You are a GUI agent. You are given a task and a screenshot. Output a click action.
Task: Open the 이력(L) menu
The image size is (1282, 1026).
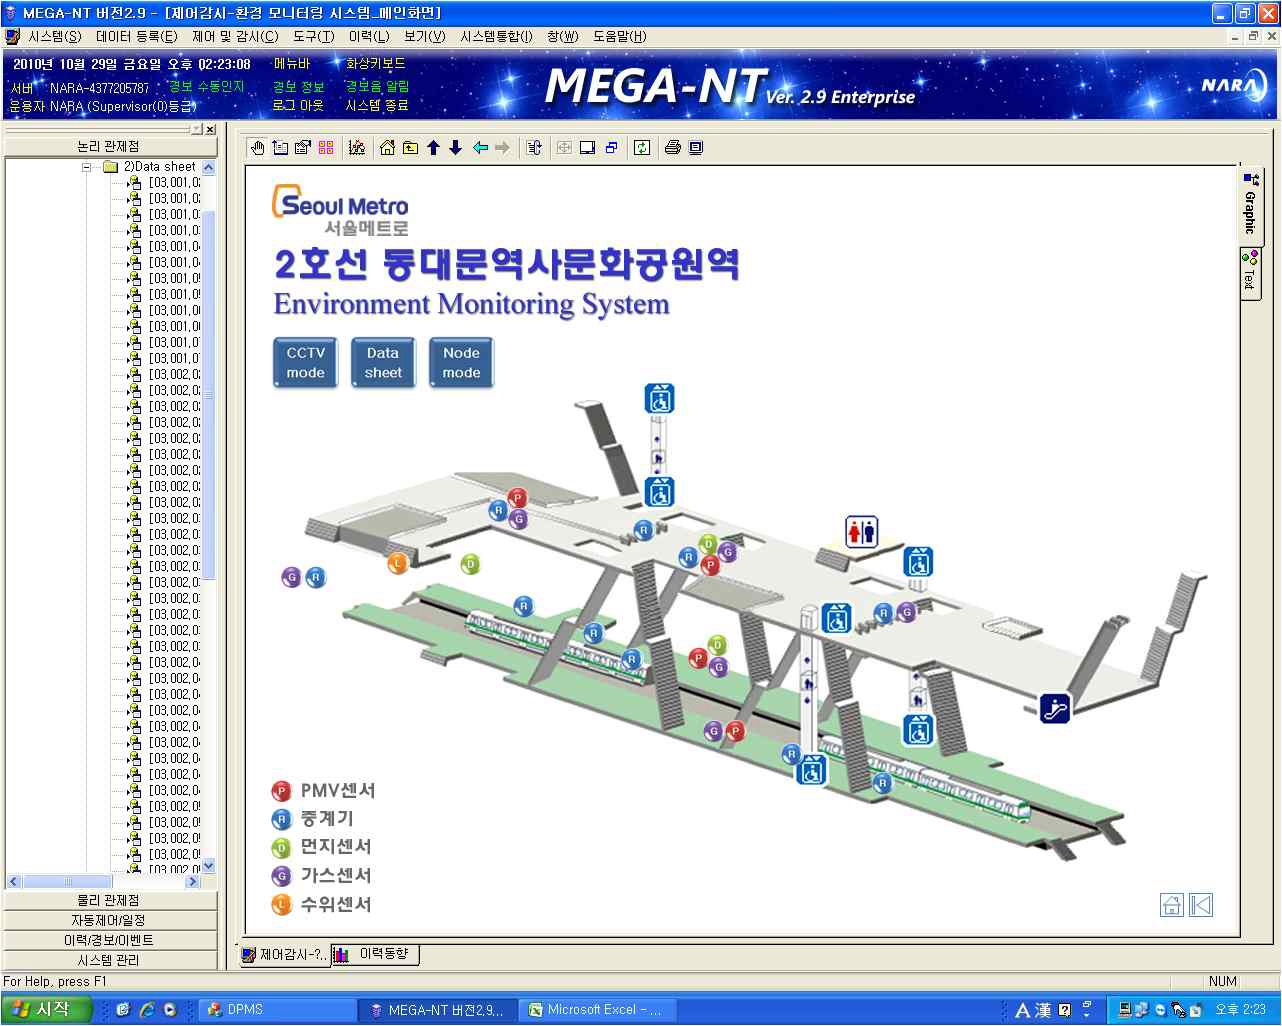[369, 36]
